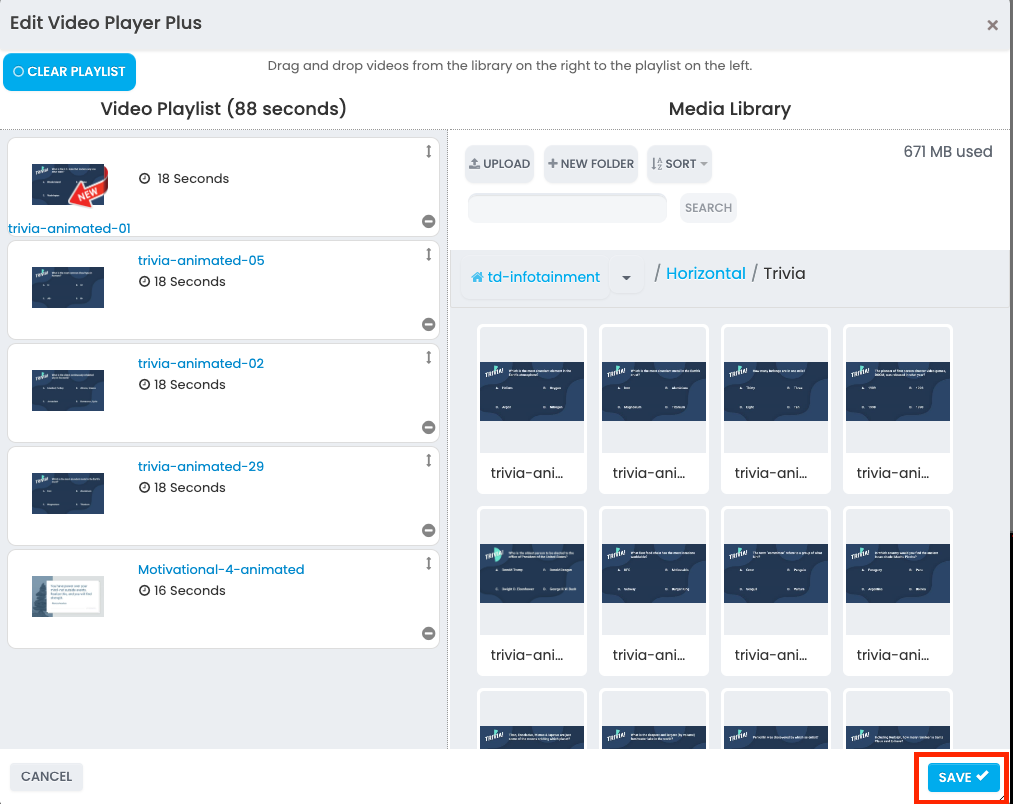Select fourth library video in top row
The width and height of the screenshot is (1013, 804).
click(898, 409)
